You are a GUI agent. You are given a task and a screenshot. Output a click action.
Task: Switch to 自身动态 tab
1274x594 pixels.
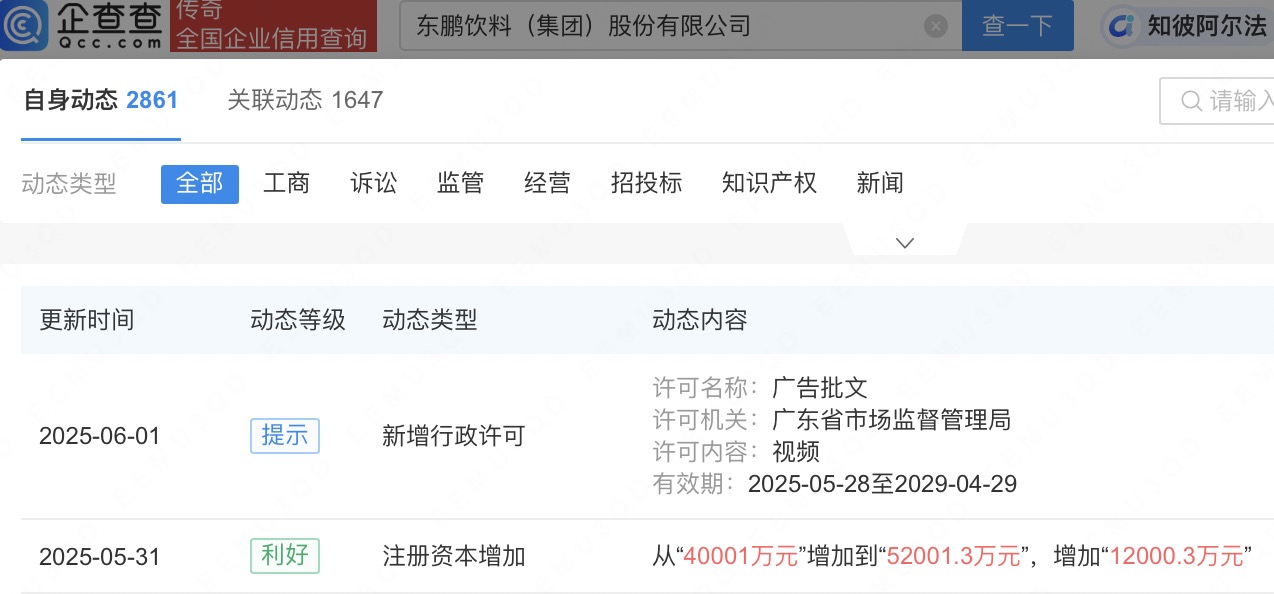100,100
